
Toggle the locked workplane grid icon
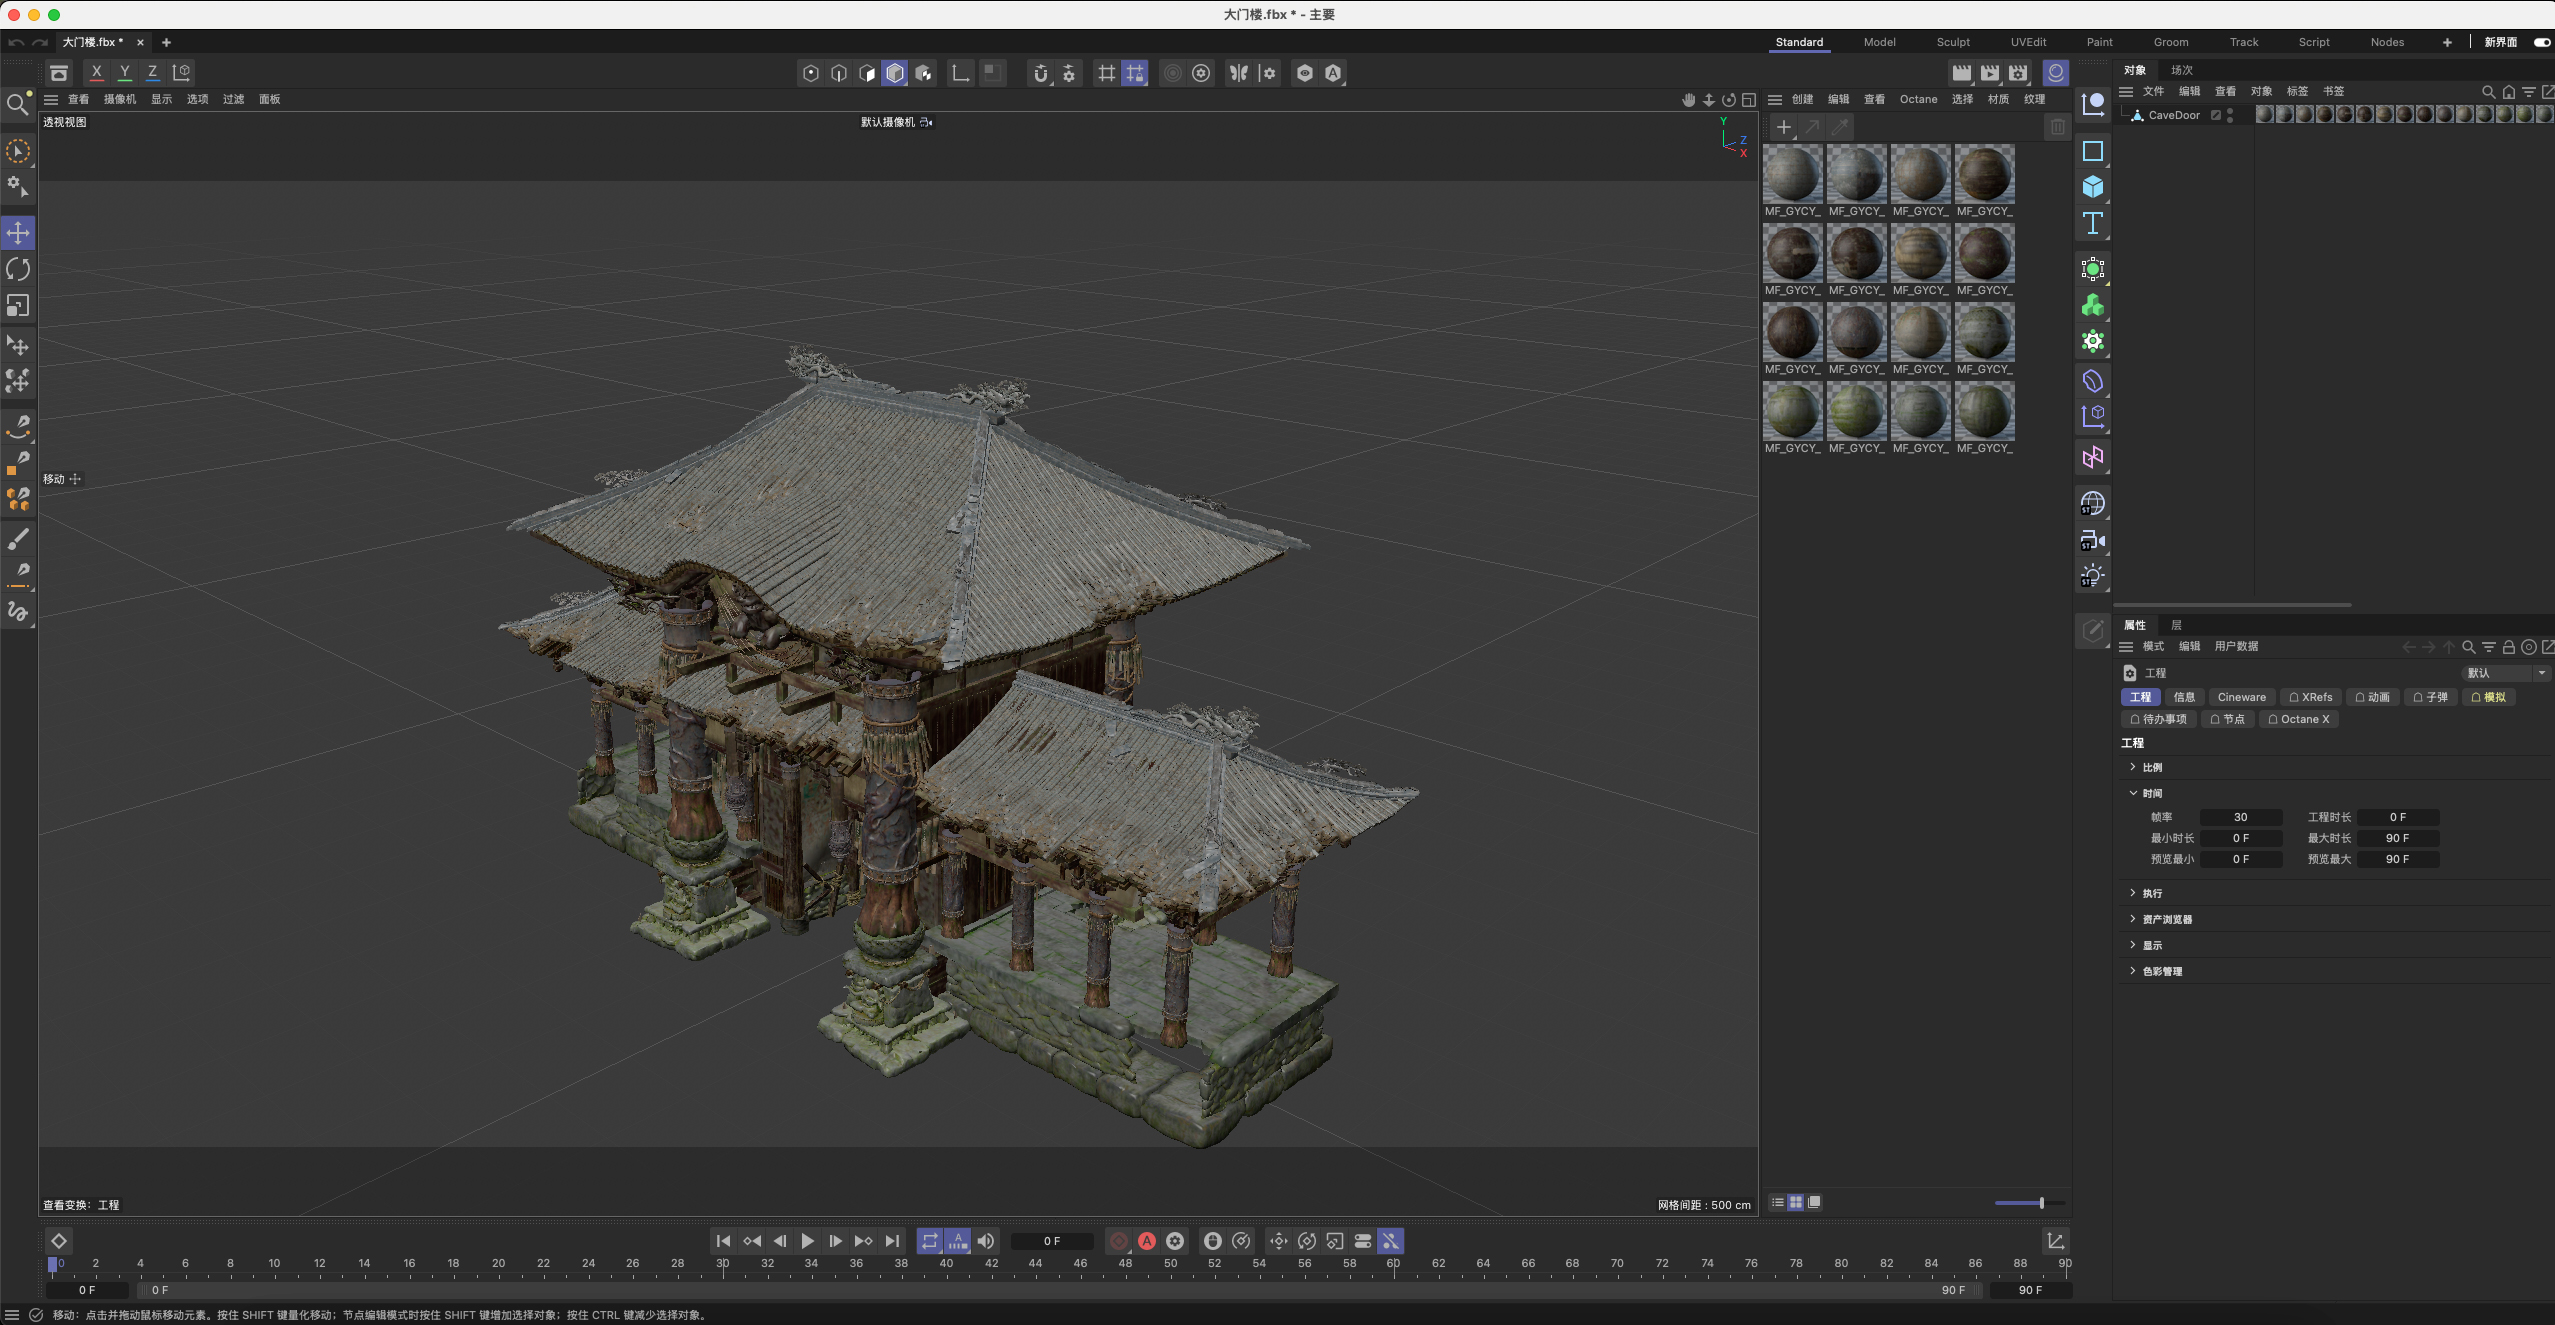tap(1135, 73)
